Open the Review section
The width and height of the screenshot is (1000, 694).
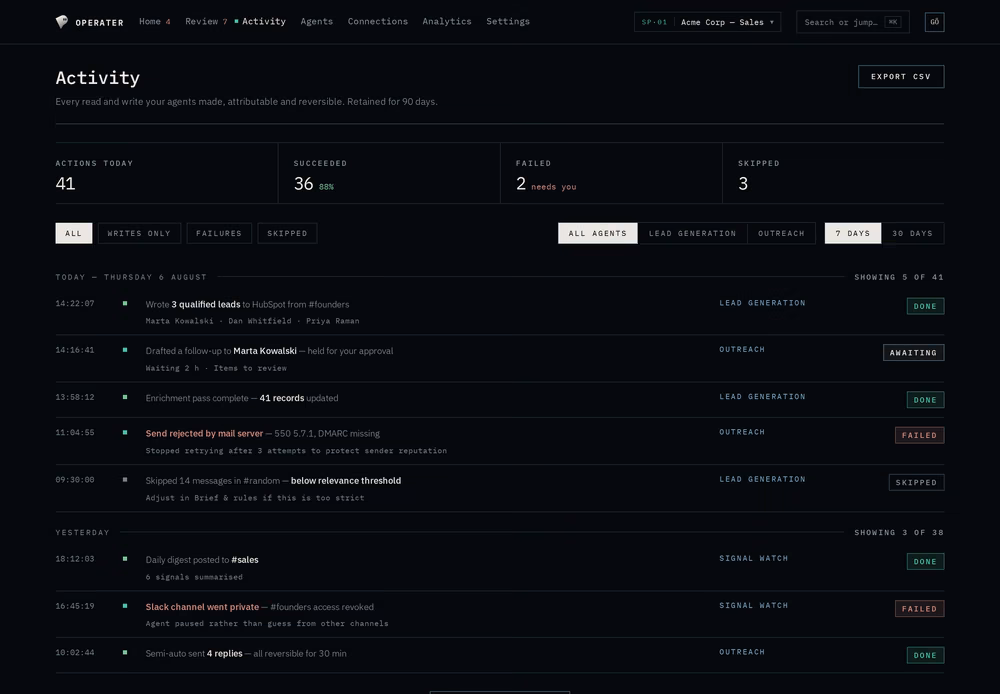(x=206, y=22)
